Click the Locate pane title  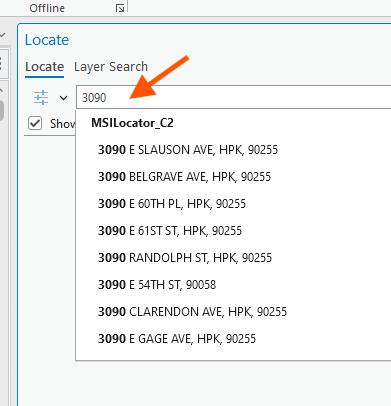point(47,40)
